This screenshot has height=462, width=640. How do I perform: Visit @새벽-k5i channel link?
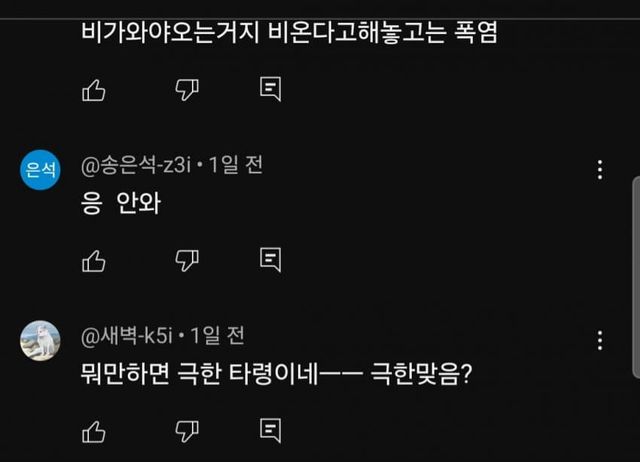[130, 336]
